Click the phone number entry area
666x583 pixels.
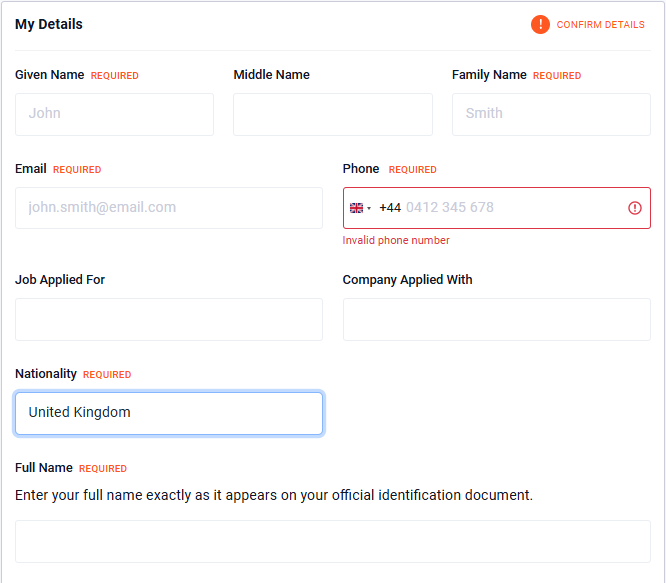tap(510, 208)
